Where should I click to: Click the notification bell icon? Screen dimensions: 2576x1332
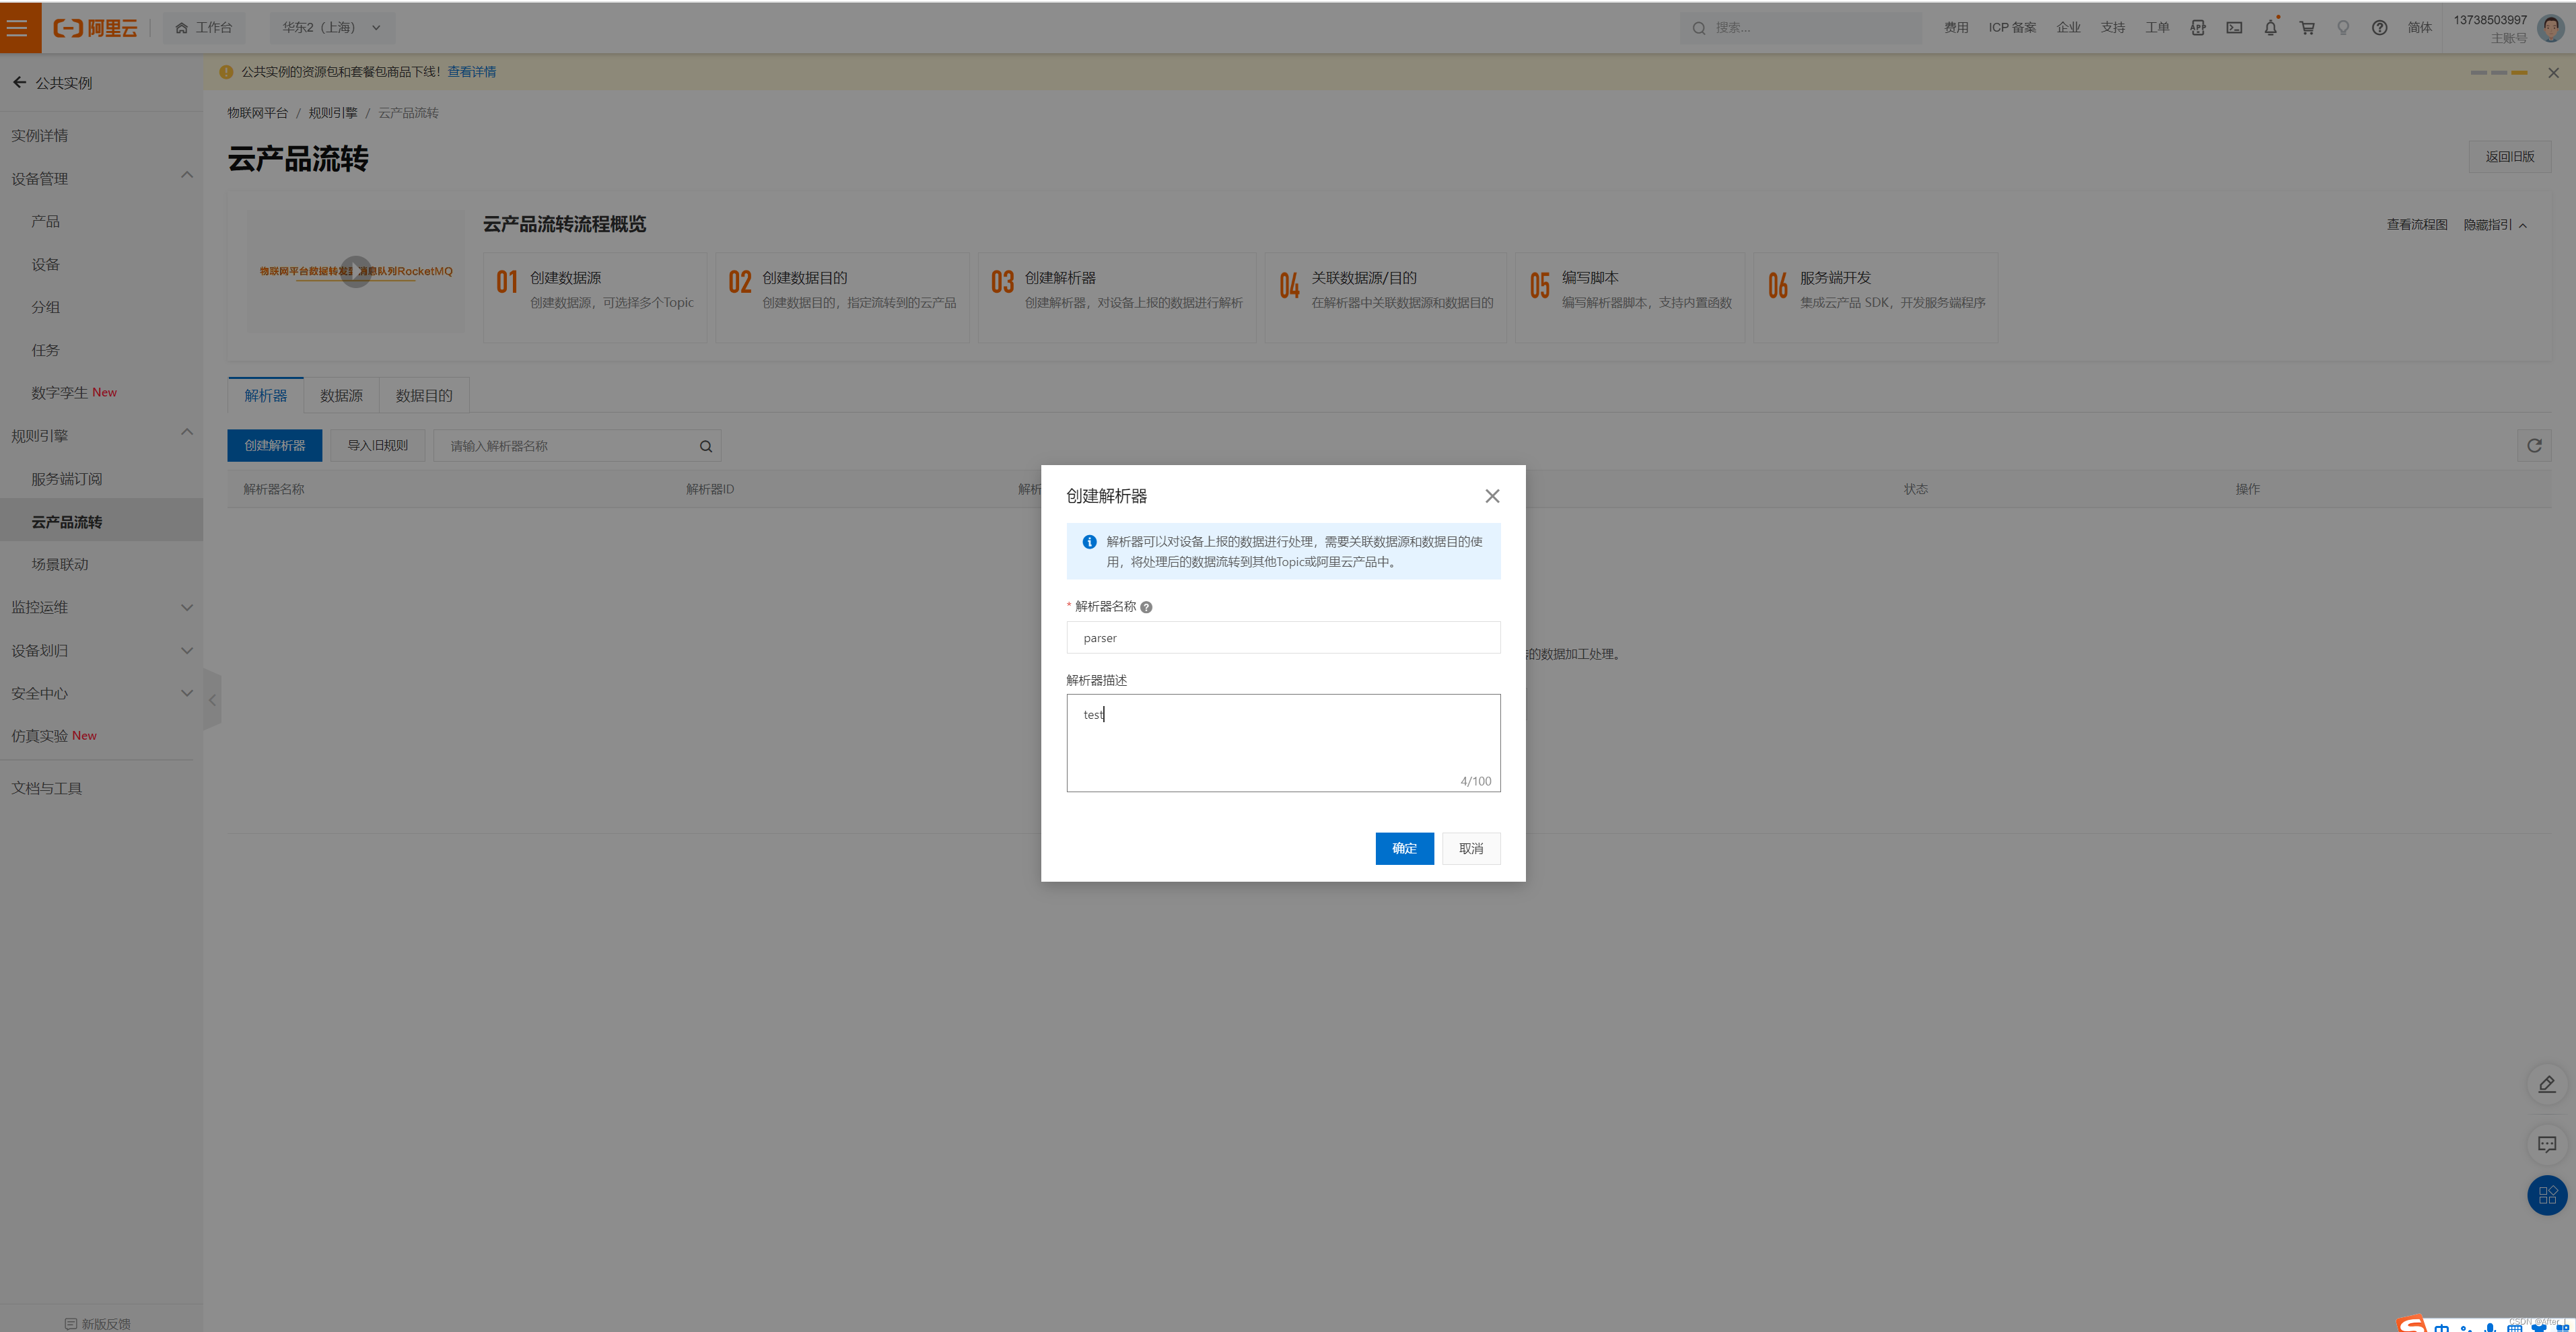point(2270,28)
